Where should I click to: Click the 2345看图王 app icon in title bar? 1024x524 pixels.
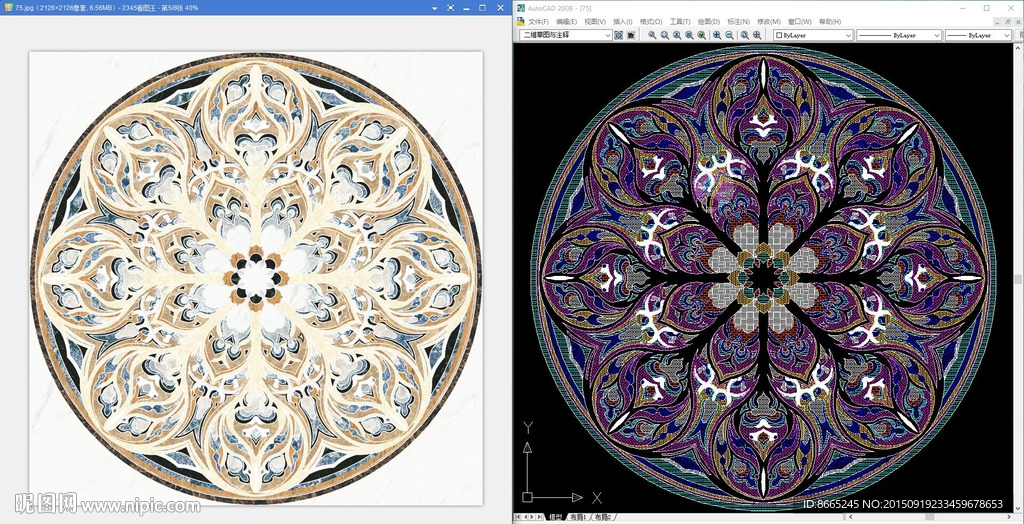pyautogui.click(x=7, y=8)
